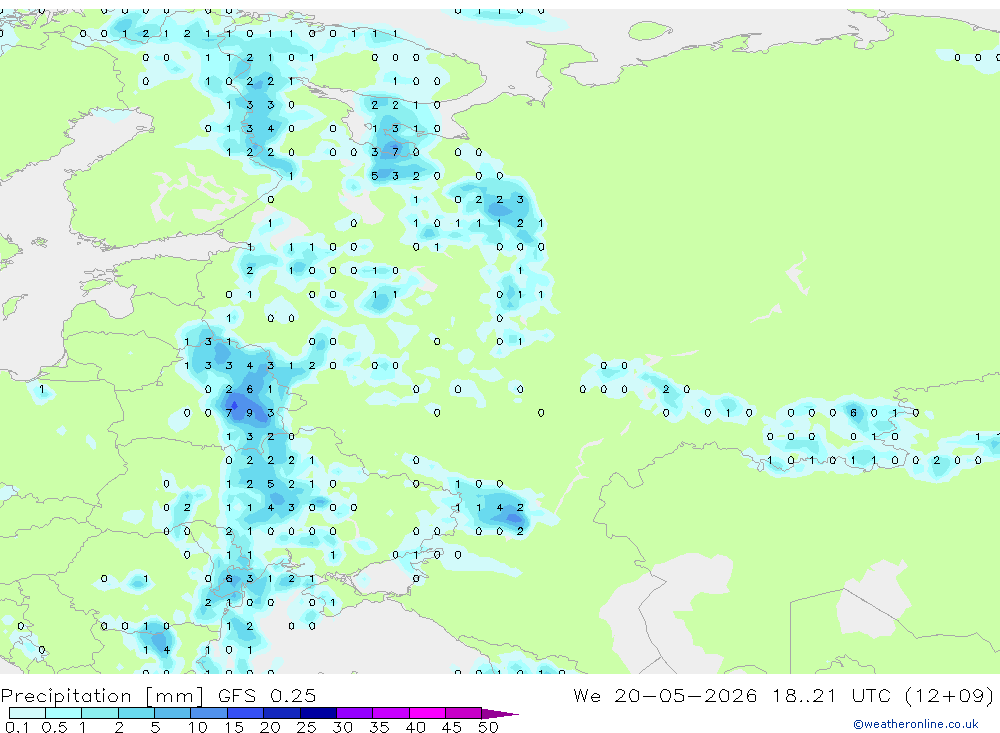Click the '18..21 UTC' time range text

click(832, 695)
